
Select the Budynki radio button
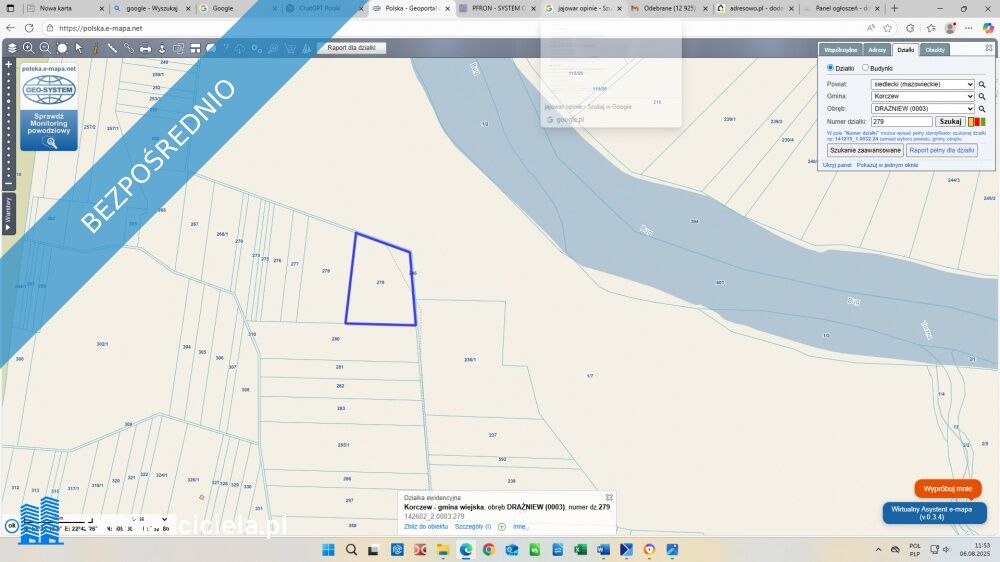click(865, 68)
